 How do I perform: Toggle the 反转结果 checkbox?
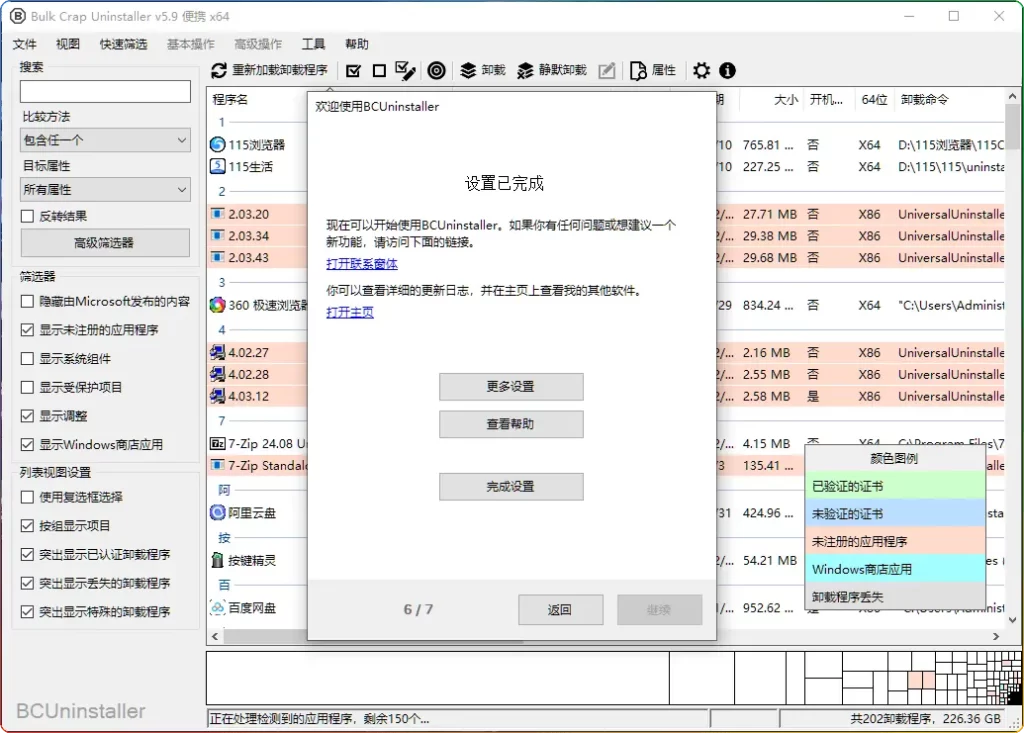[27, 216]
